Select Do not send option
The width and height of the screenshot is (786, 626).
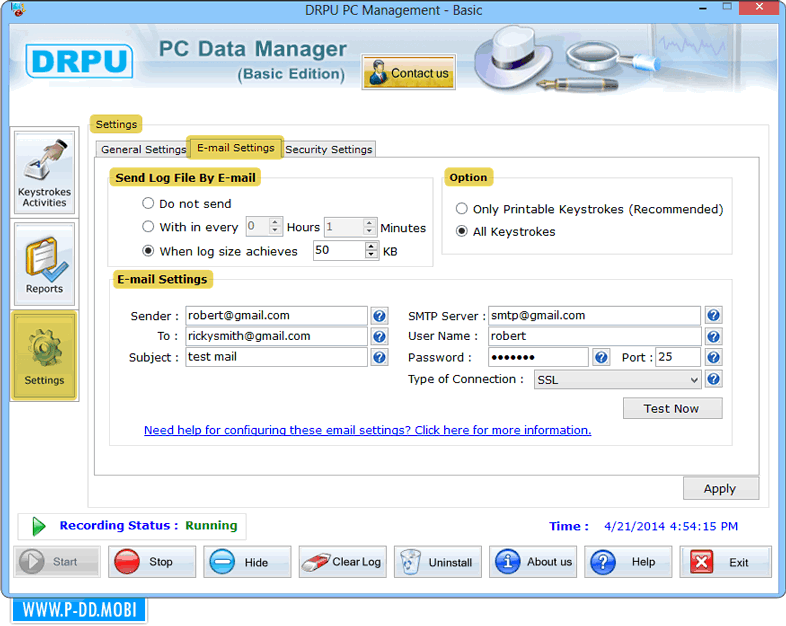pos(148,203)
